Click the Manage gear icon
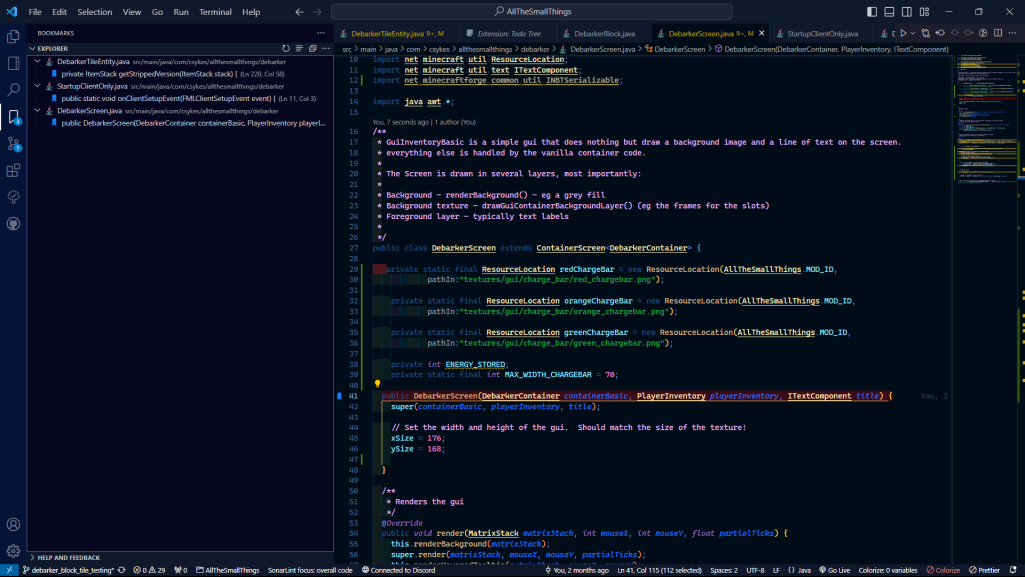 (14, 550)
